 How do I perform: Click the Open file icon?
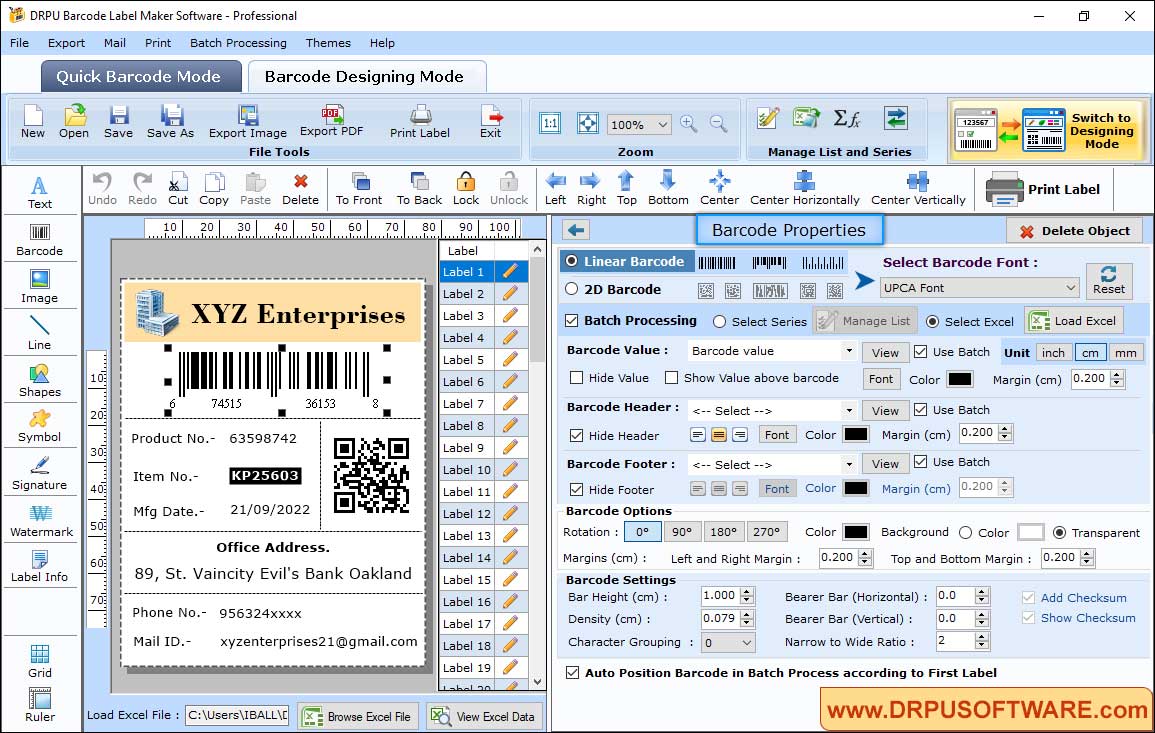click(74, 122)
